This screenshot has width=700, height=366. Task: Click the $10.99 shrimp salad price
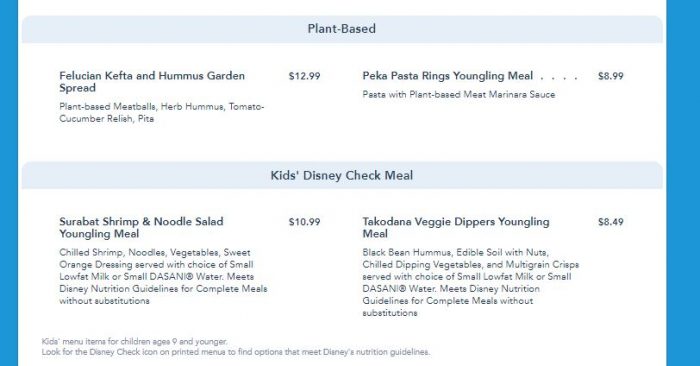(x=304, y=222)
